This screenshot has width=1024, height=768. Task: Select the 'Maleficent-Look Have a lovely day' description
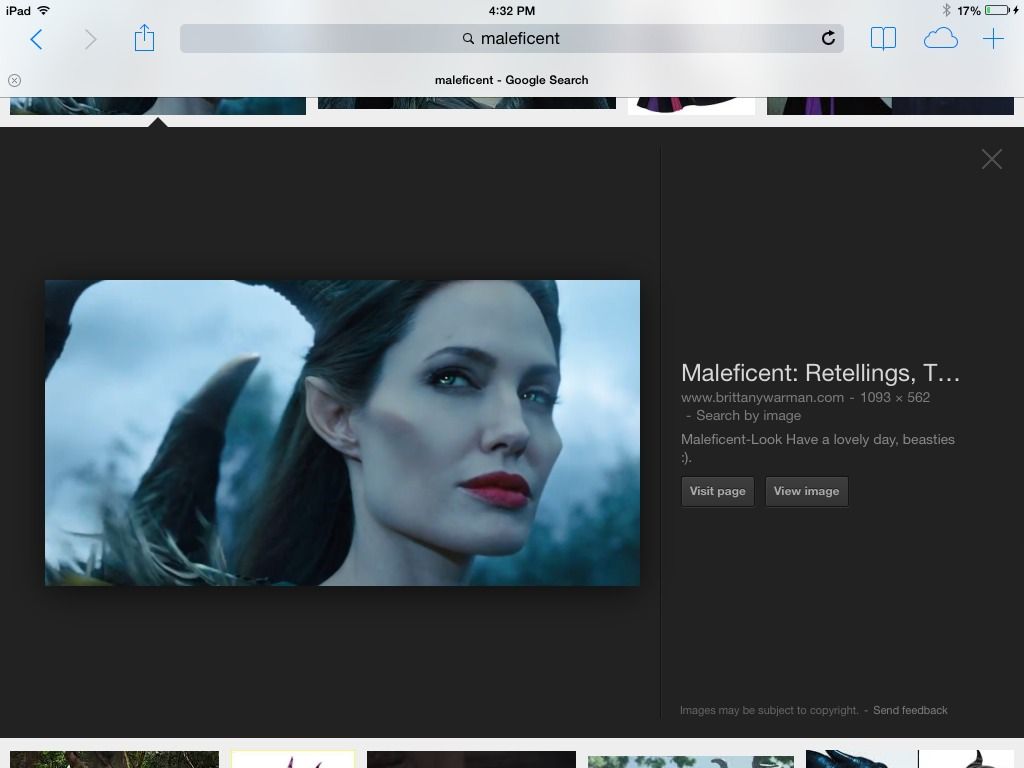pos(818,448)
